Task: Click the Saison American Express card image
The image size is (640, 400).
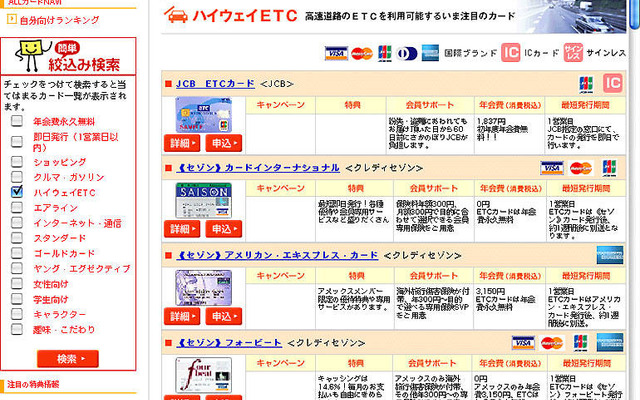Action: (203, 288)
